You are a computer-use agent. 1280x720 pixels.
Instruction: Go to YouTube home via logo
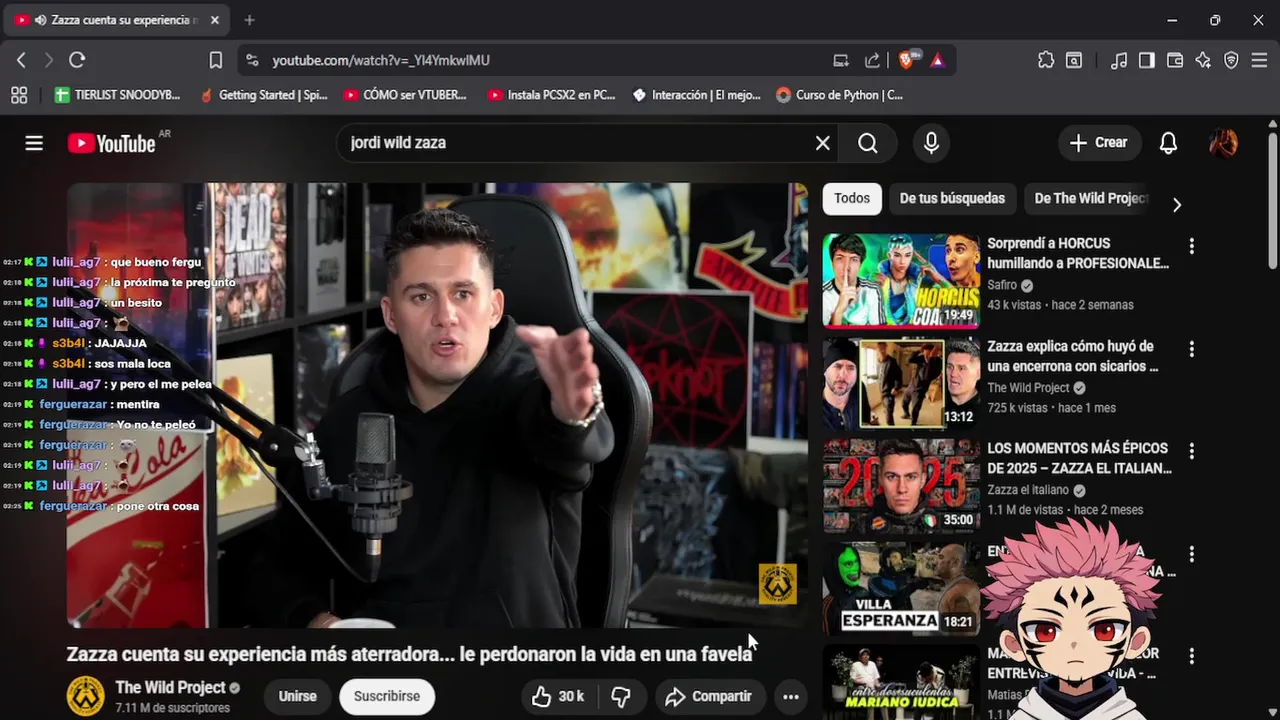pyautogui.click(x=111, y=143)
